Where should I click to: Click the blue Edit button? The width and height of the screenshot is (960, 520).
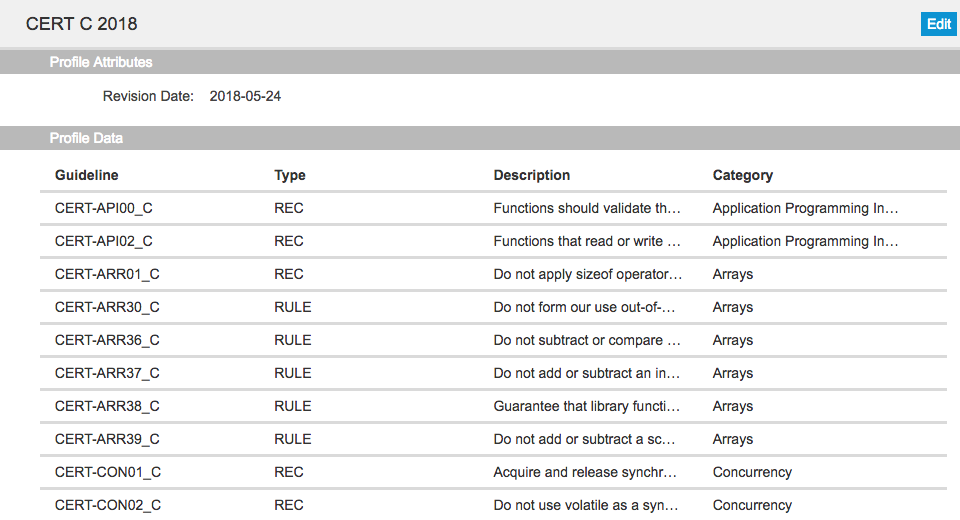(939, 24)
